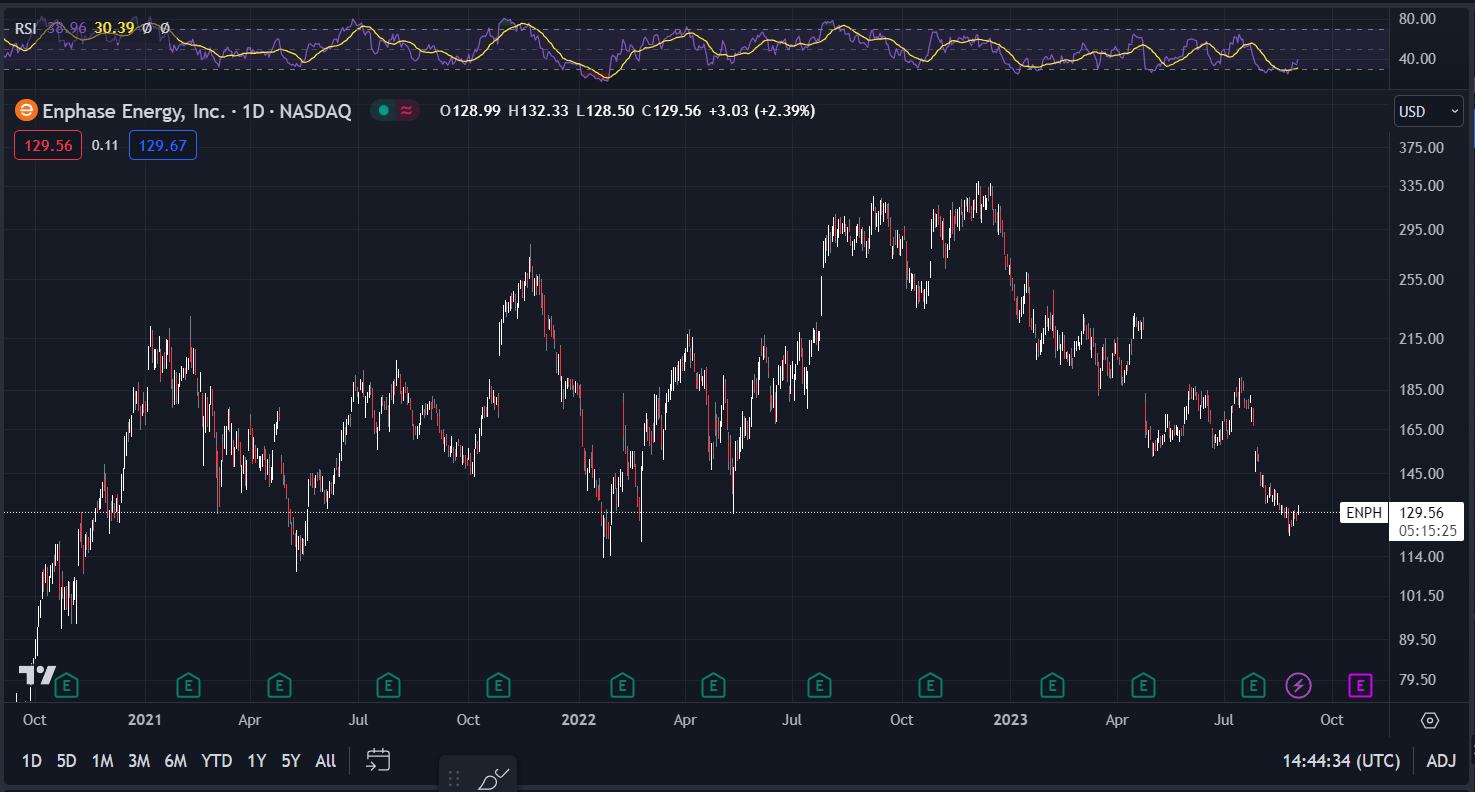The height and width of the screenshot is (792, 1475).
Task: Toggle ADJ adjusted data button
Action: 1441,761
